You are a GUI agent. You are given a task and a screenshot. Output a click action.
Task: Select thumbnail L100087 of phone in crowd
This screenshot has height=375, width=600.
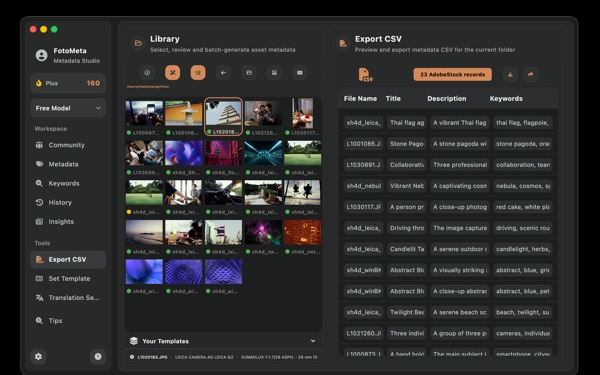pos(144,113)
